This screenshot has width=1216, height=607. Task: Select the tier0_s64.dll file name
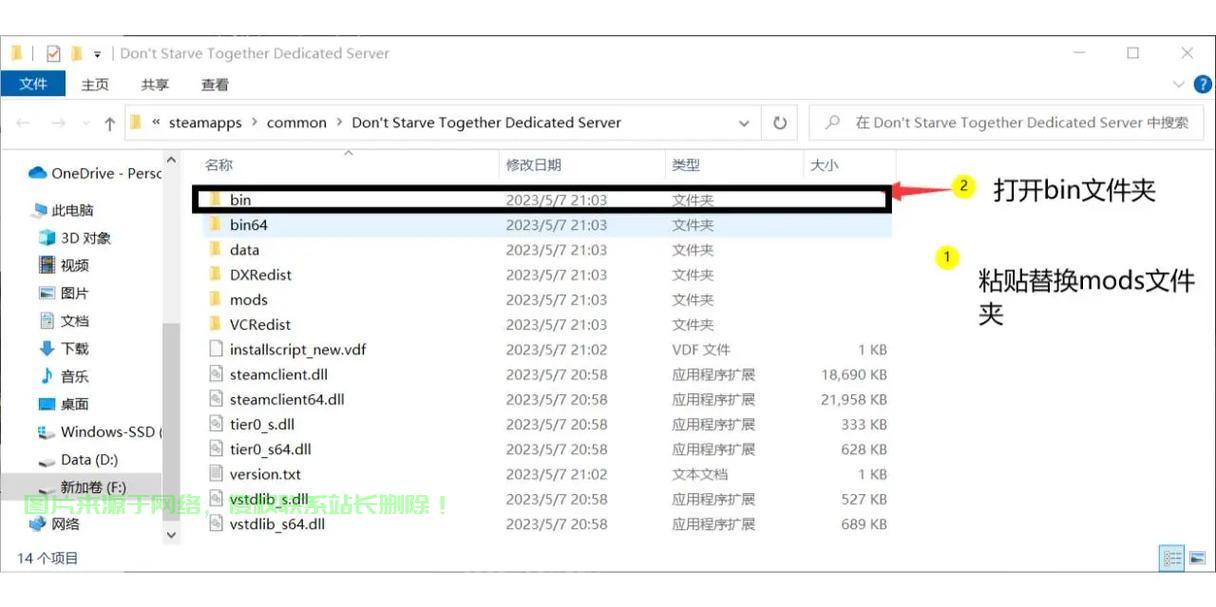pyautogui.click(x=270, y=449)
